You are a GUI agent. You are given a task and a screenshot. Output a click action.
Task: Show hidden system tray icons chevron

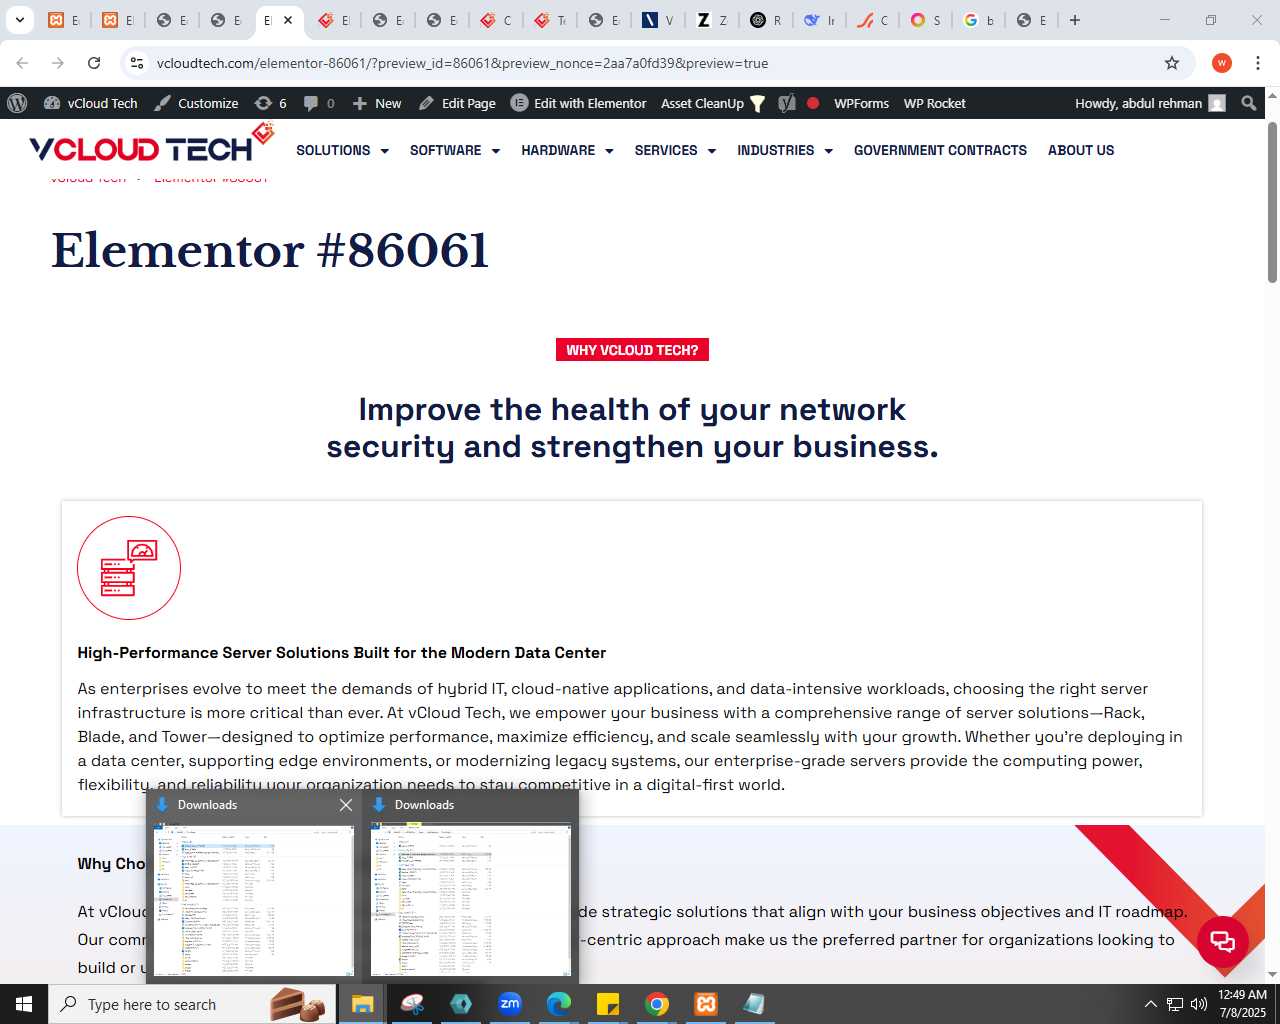click(x=1150, y=1004)
